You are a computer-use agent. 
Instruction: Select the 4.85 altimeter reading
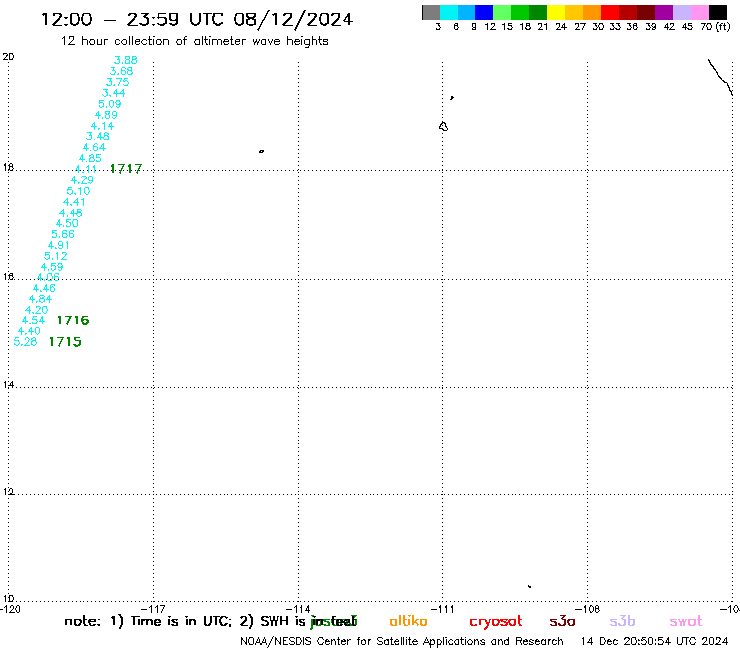(x=90, y=159)
